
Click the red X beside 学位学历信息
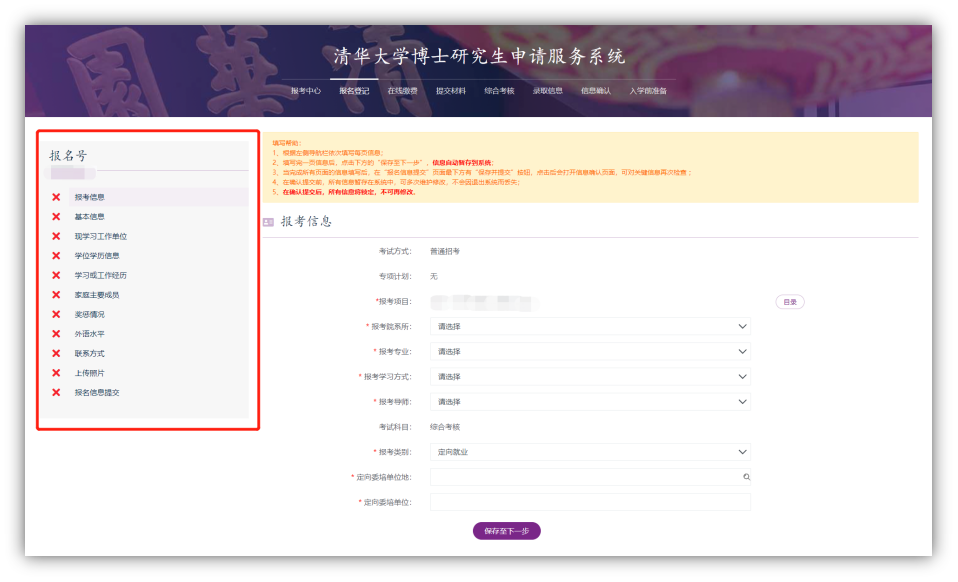pos(56,256)
